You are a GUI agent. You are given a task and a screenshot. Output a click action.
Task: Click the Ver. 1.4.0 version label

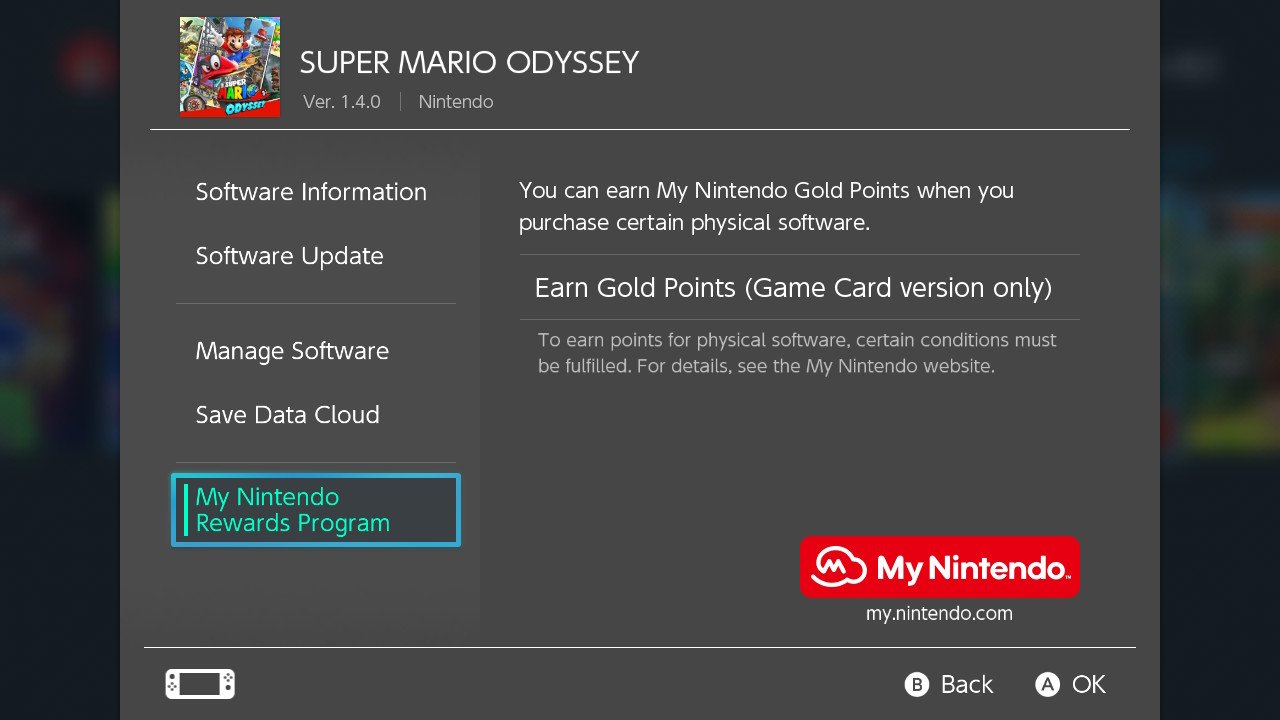pyautogui.click(x=342, y=102)
